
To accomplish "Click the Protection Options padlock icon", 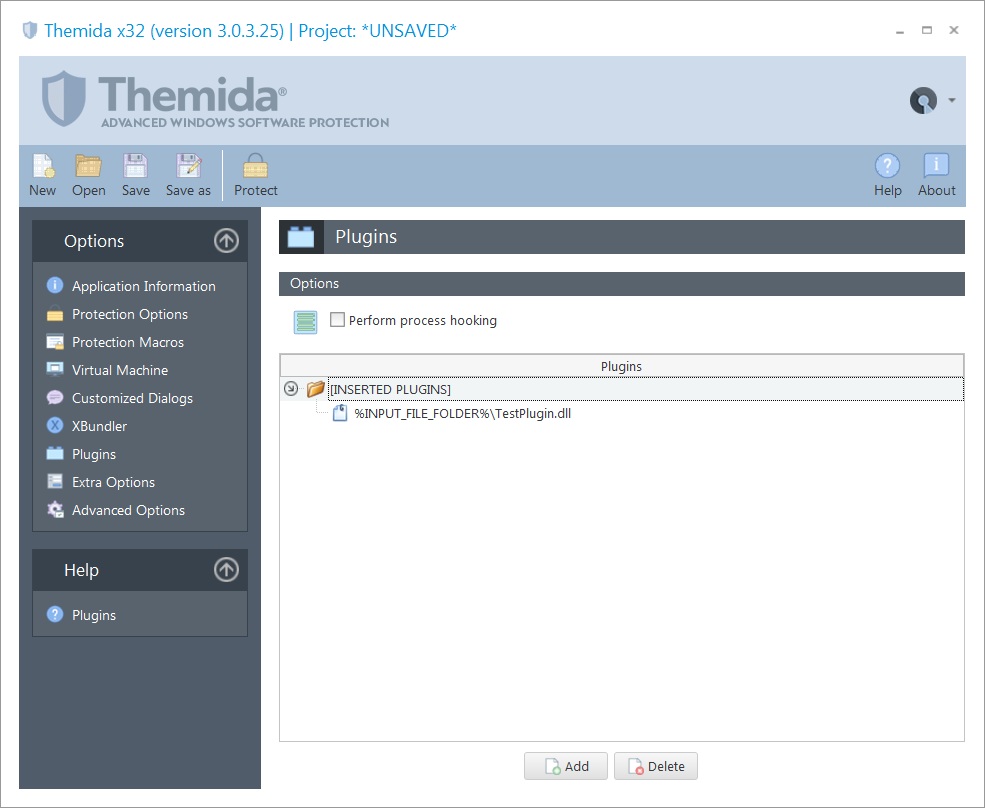I will [55, 314].
